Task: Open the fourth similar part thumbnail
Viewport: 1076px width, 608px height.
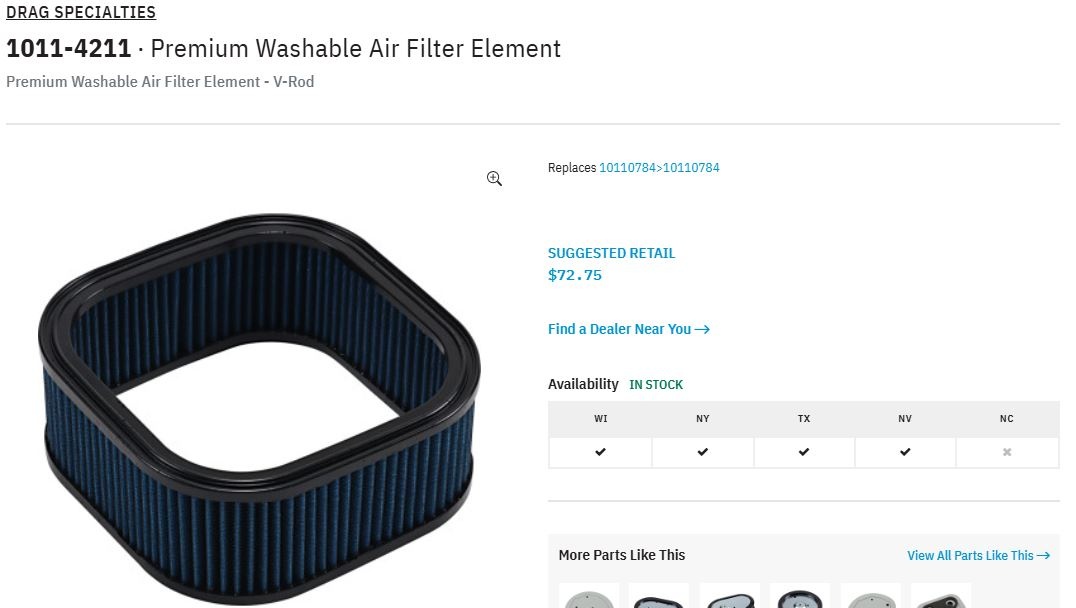Action: [x=800, y=596]
